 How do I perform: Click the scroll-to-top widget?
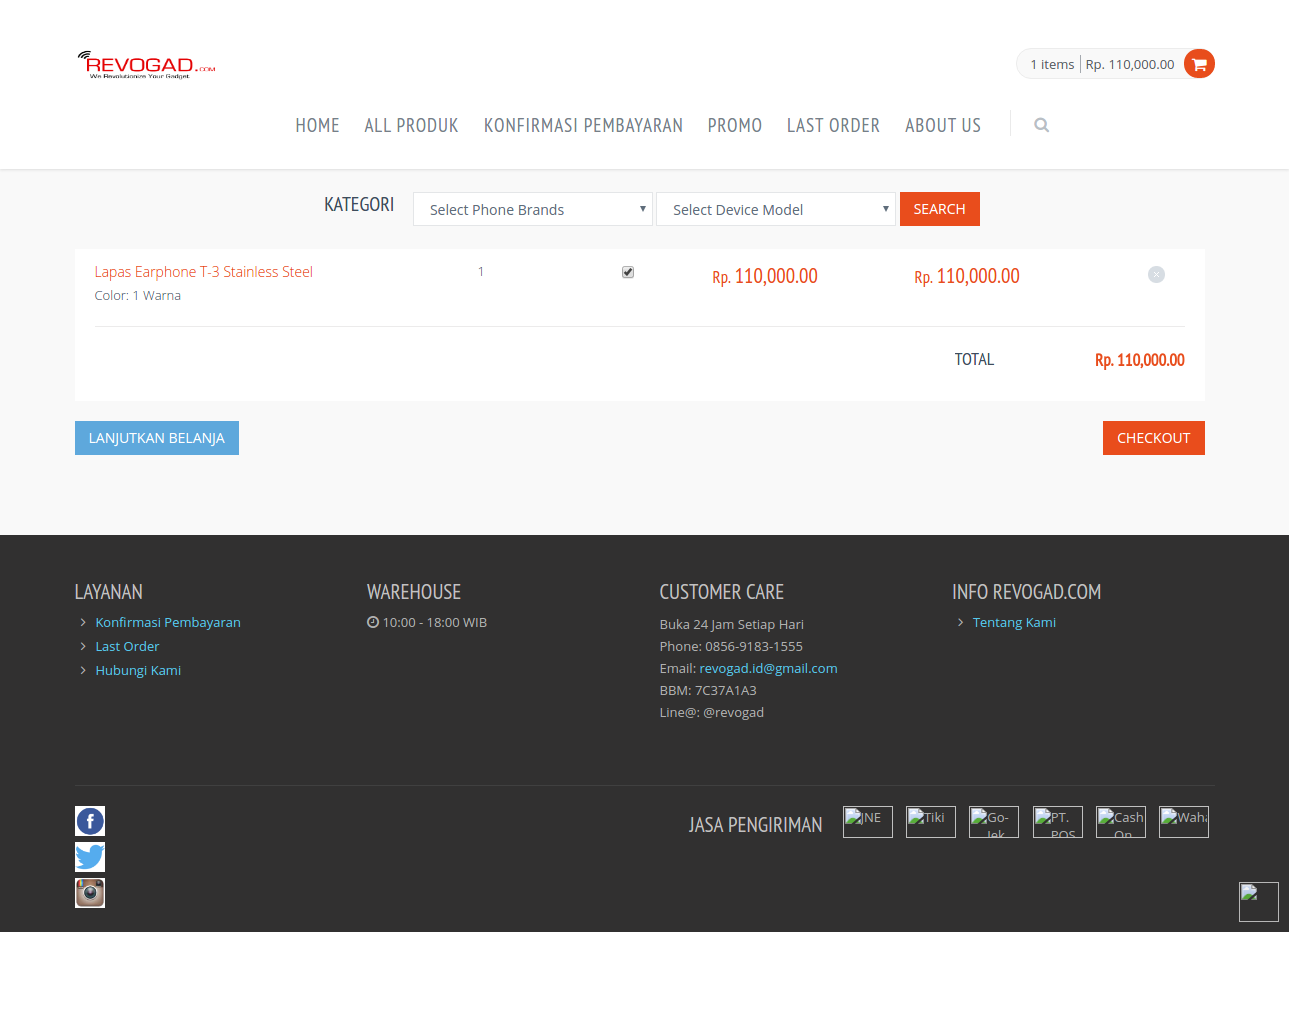point(1258,901)
